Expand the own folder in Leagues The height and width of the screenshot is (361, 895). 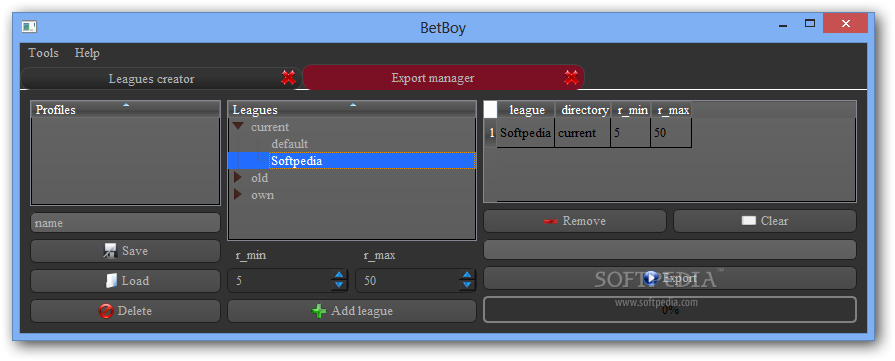pos(237,195)
